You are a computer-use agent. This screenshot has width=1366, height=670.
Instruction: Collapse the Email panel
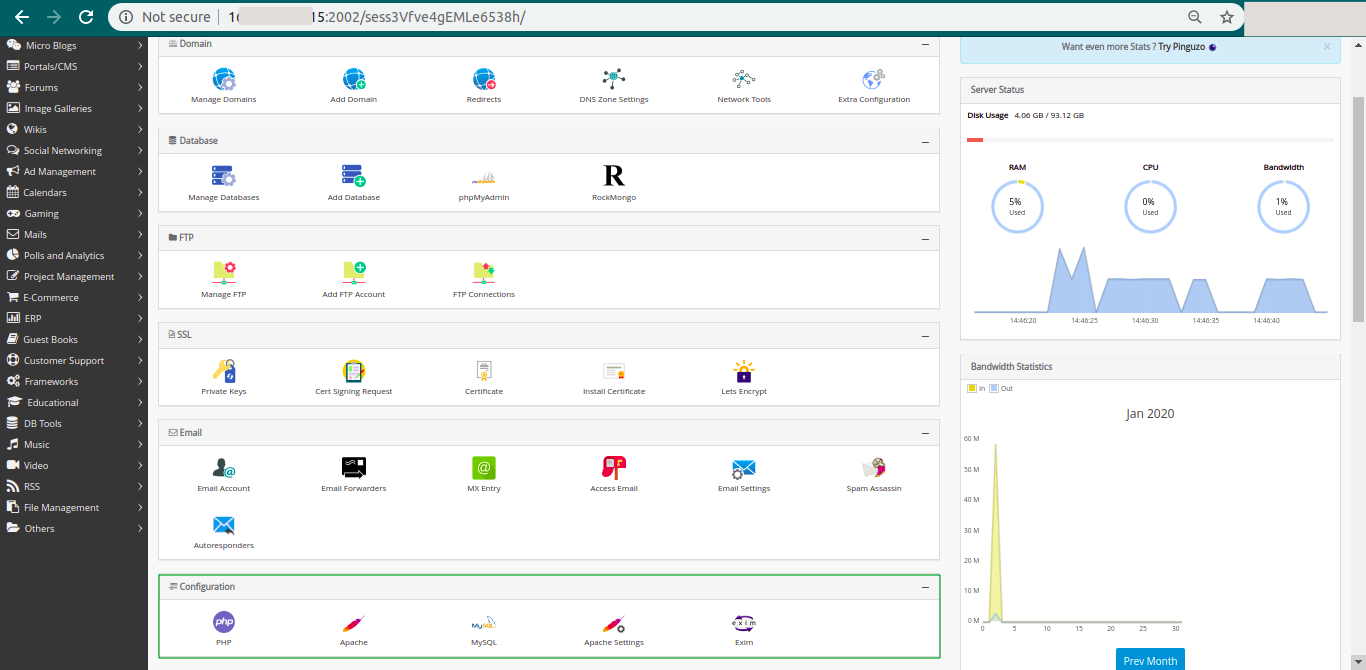pos(925,433)
